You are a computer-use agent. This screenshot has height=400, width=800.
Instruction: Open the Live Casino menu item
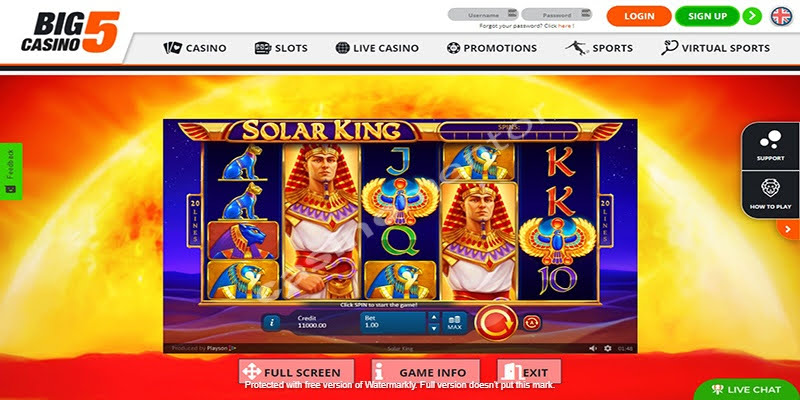[x=377, y=48]
